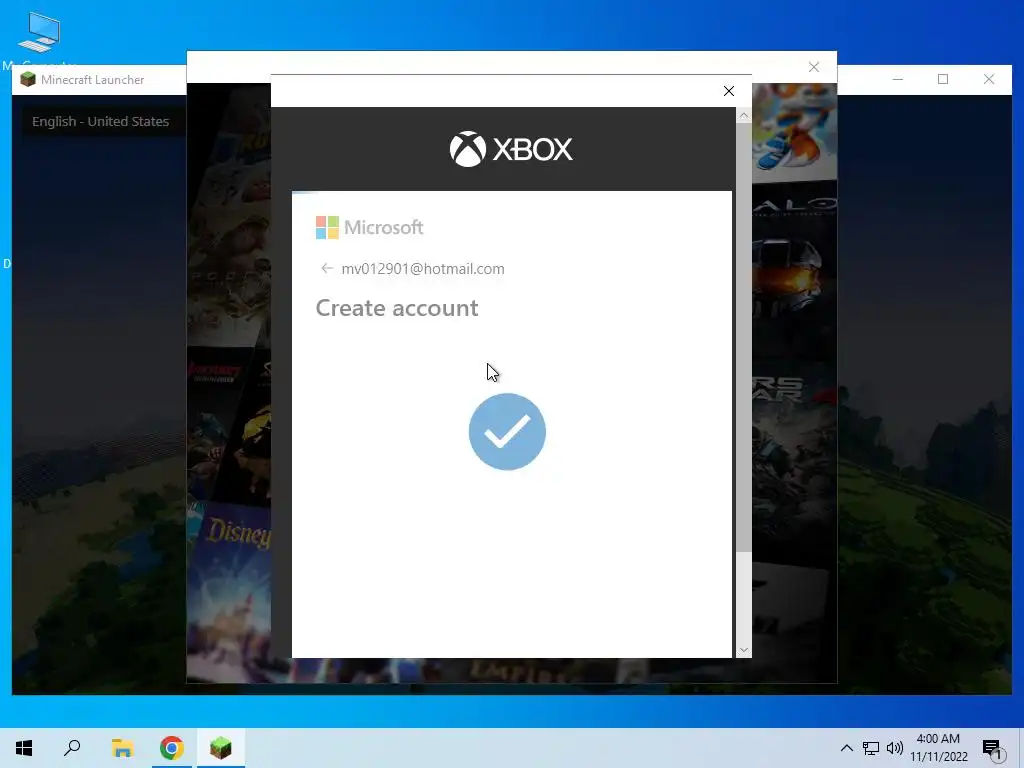Click the blue checkmark circle
1024x768 pixels.
tap(507, 432)
